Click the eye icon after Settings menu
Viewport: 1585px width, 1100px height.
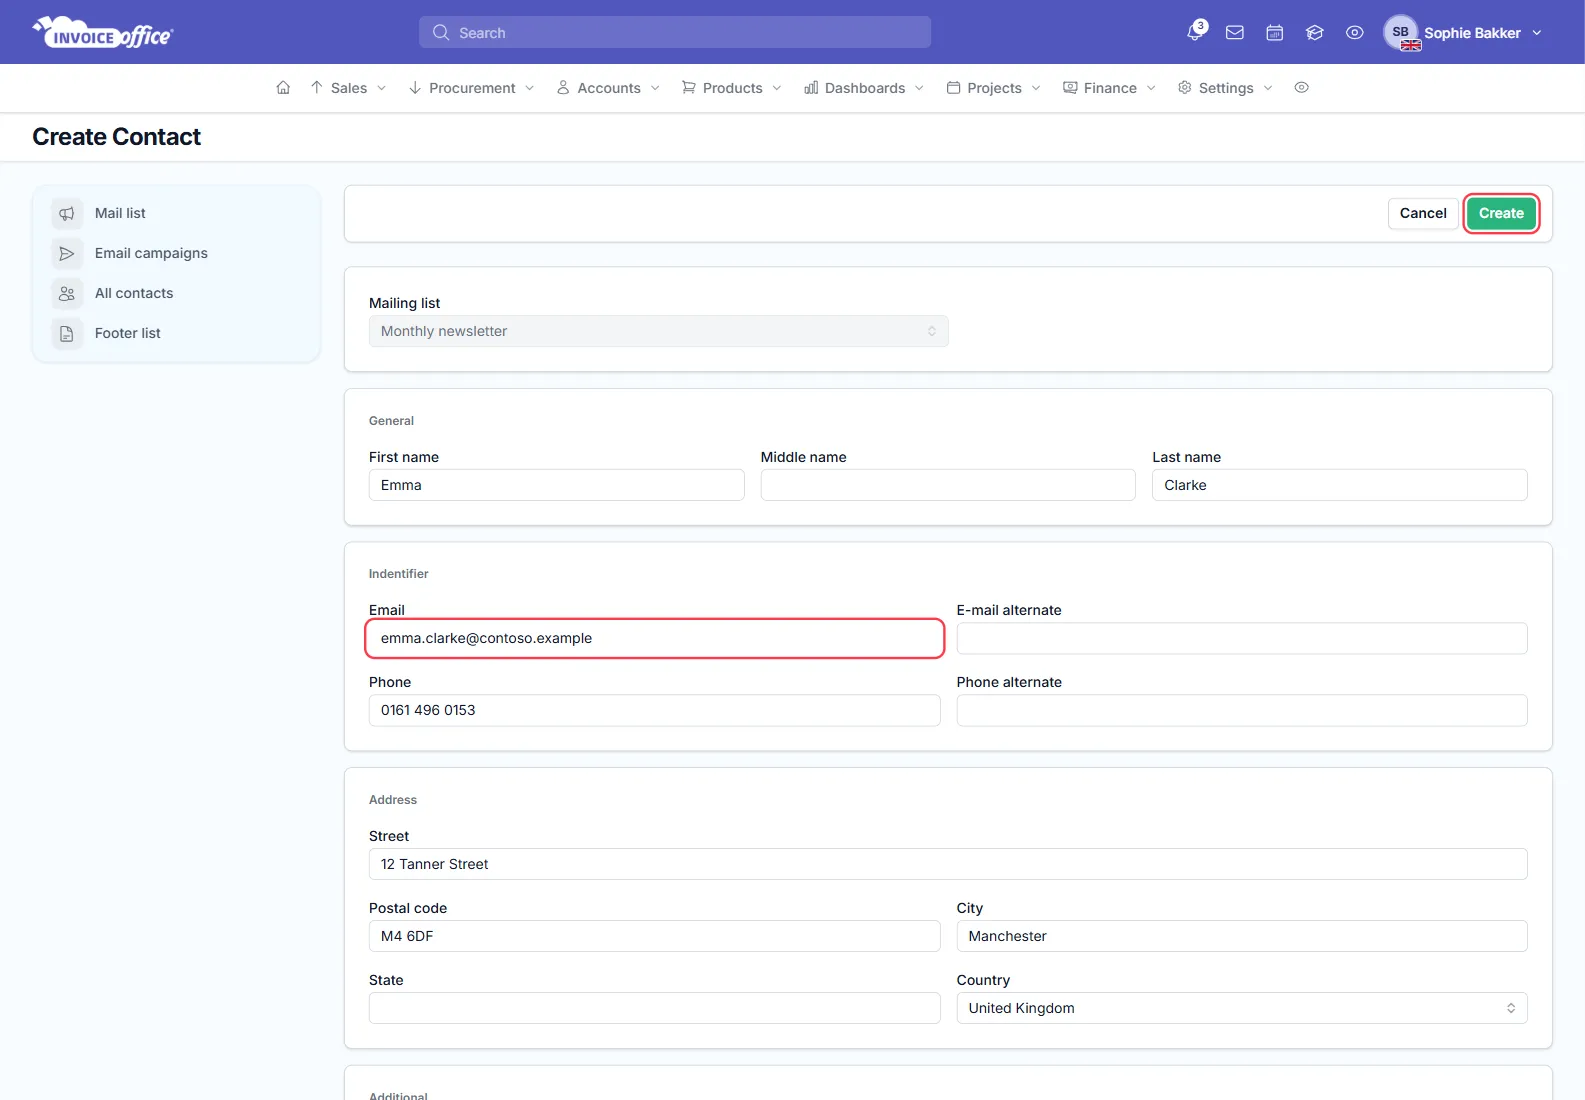(1301, 88)
